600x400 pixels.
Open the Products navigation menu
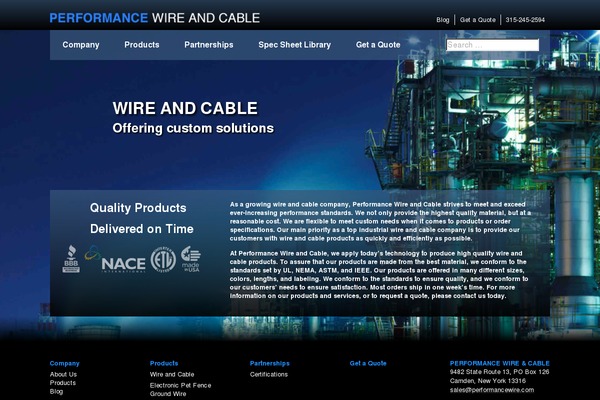(142, 45)
